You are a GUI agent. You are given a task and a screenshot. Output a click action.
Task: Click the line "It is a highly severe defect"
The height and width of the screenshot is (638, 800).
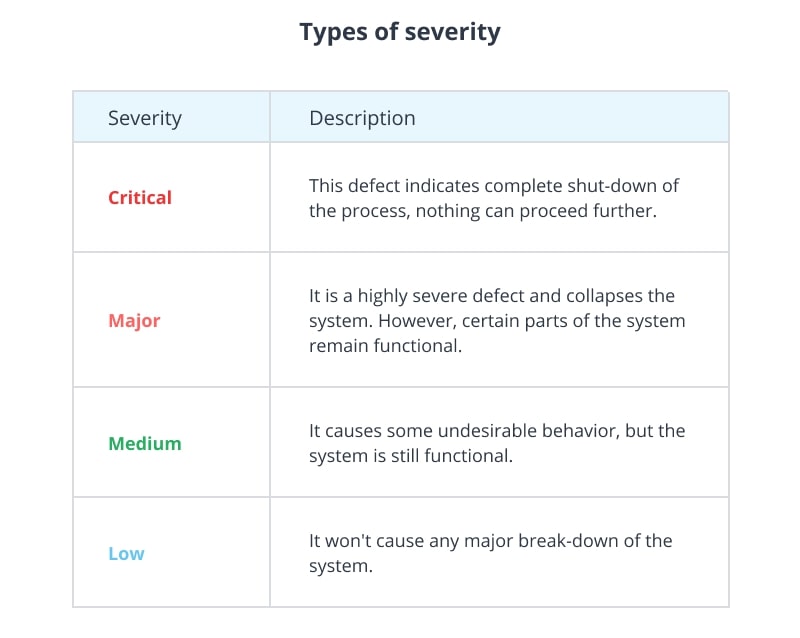492,297
